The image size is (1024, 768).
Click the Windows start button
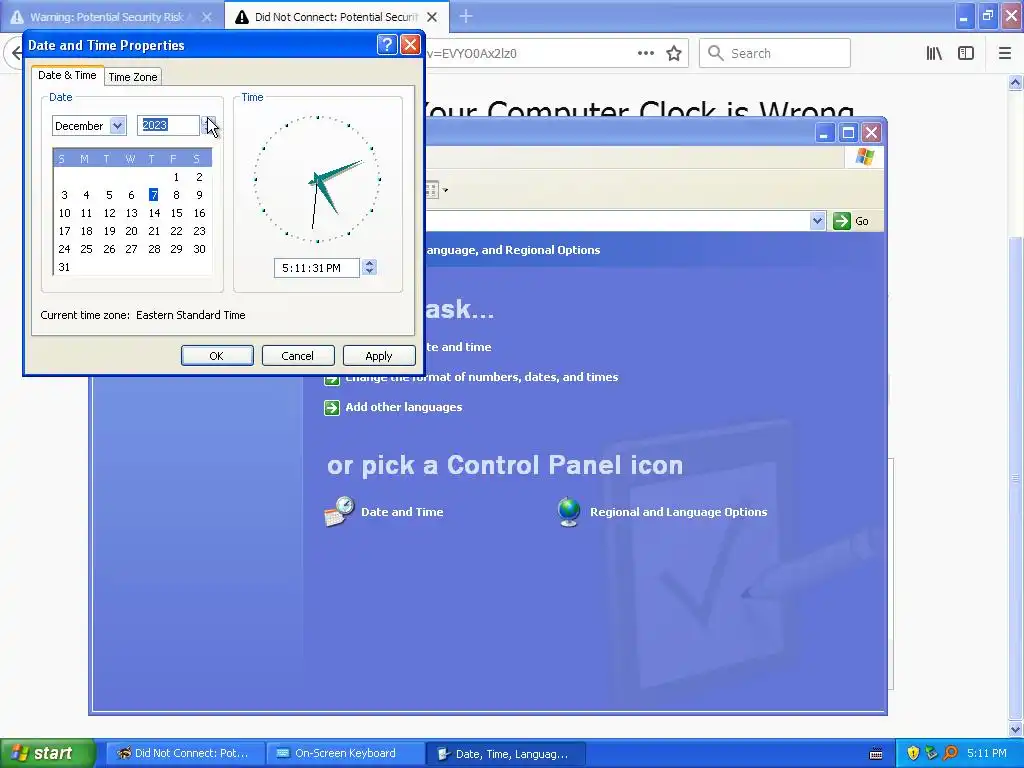47,753
